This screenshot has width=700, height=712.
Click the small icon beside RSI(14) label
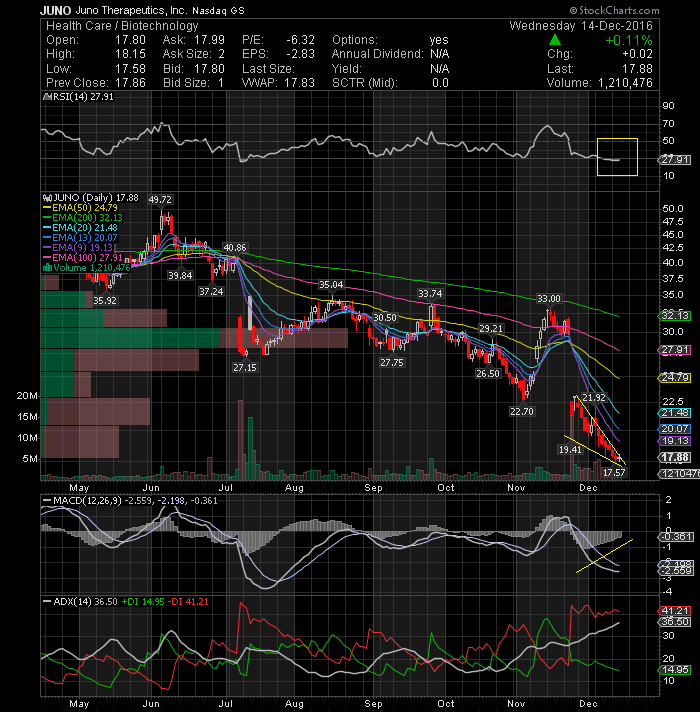pyautogui.click(x=45, y=97)
